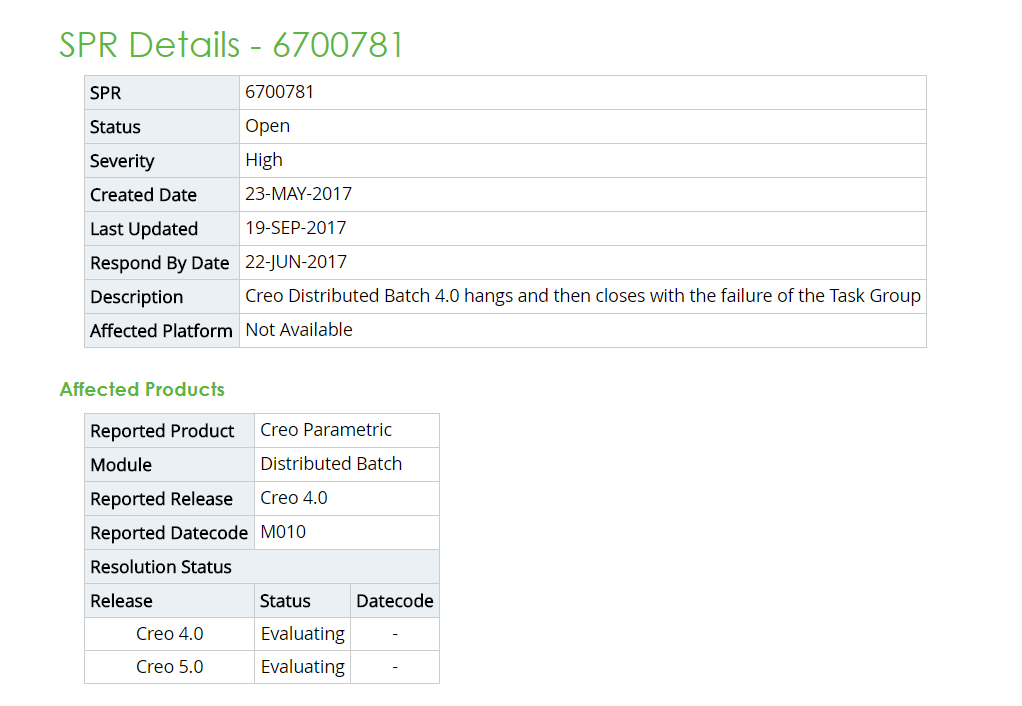Click the Release column header

point(122,601)
